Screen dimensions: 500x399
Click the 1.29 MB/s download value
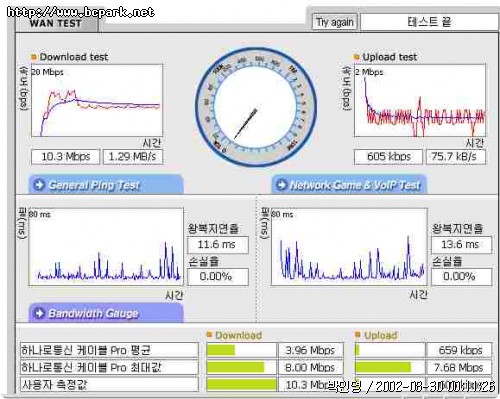pos(133,157)
